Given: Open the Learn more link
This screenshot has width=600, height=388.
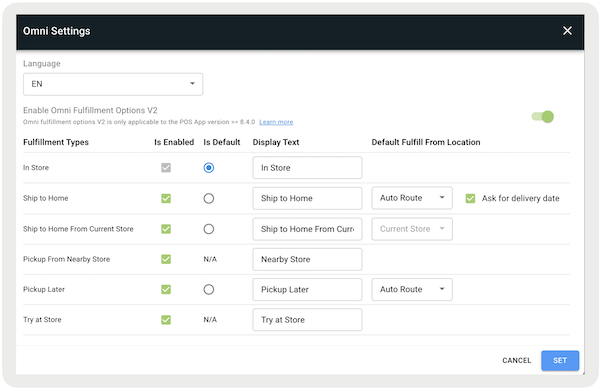Looking at the screenshot, I should pyautogui.click(x=276, y=122).
